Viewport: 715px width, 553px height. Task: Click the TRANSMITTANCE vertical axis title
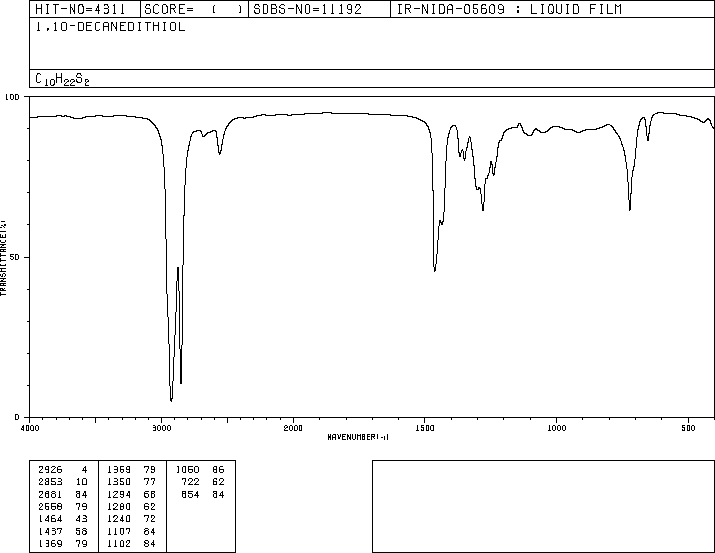tap(3, 258)
